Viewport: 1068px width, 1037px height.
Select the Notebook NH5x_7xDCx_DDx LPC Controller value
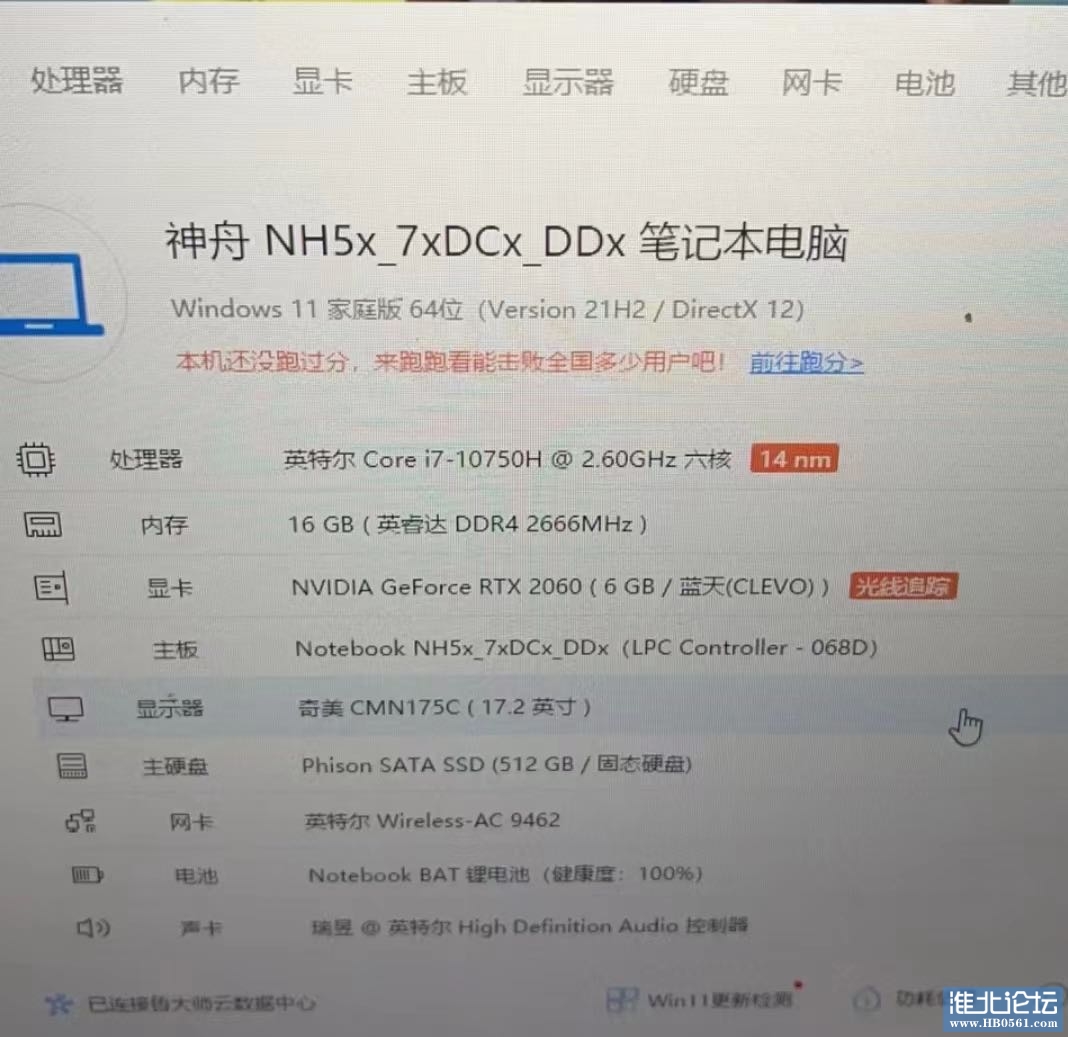point(586,647)
